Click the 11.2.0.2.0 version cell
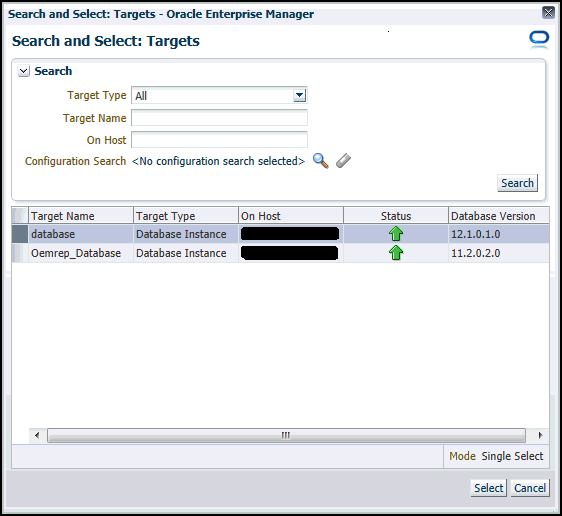 point(499,253)
